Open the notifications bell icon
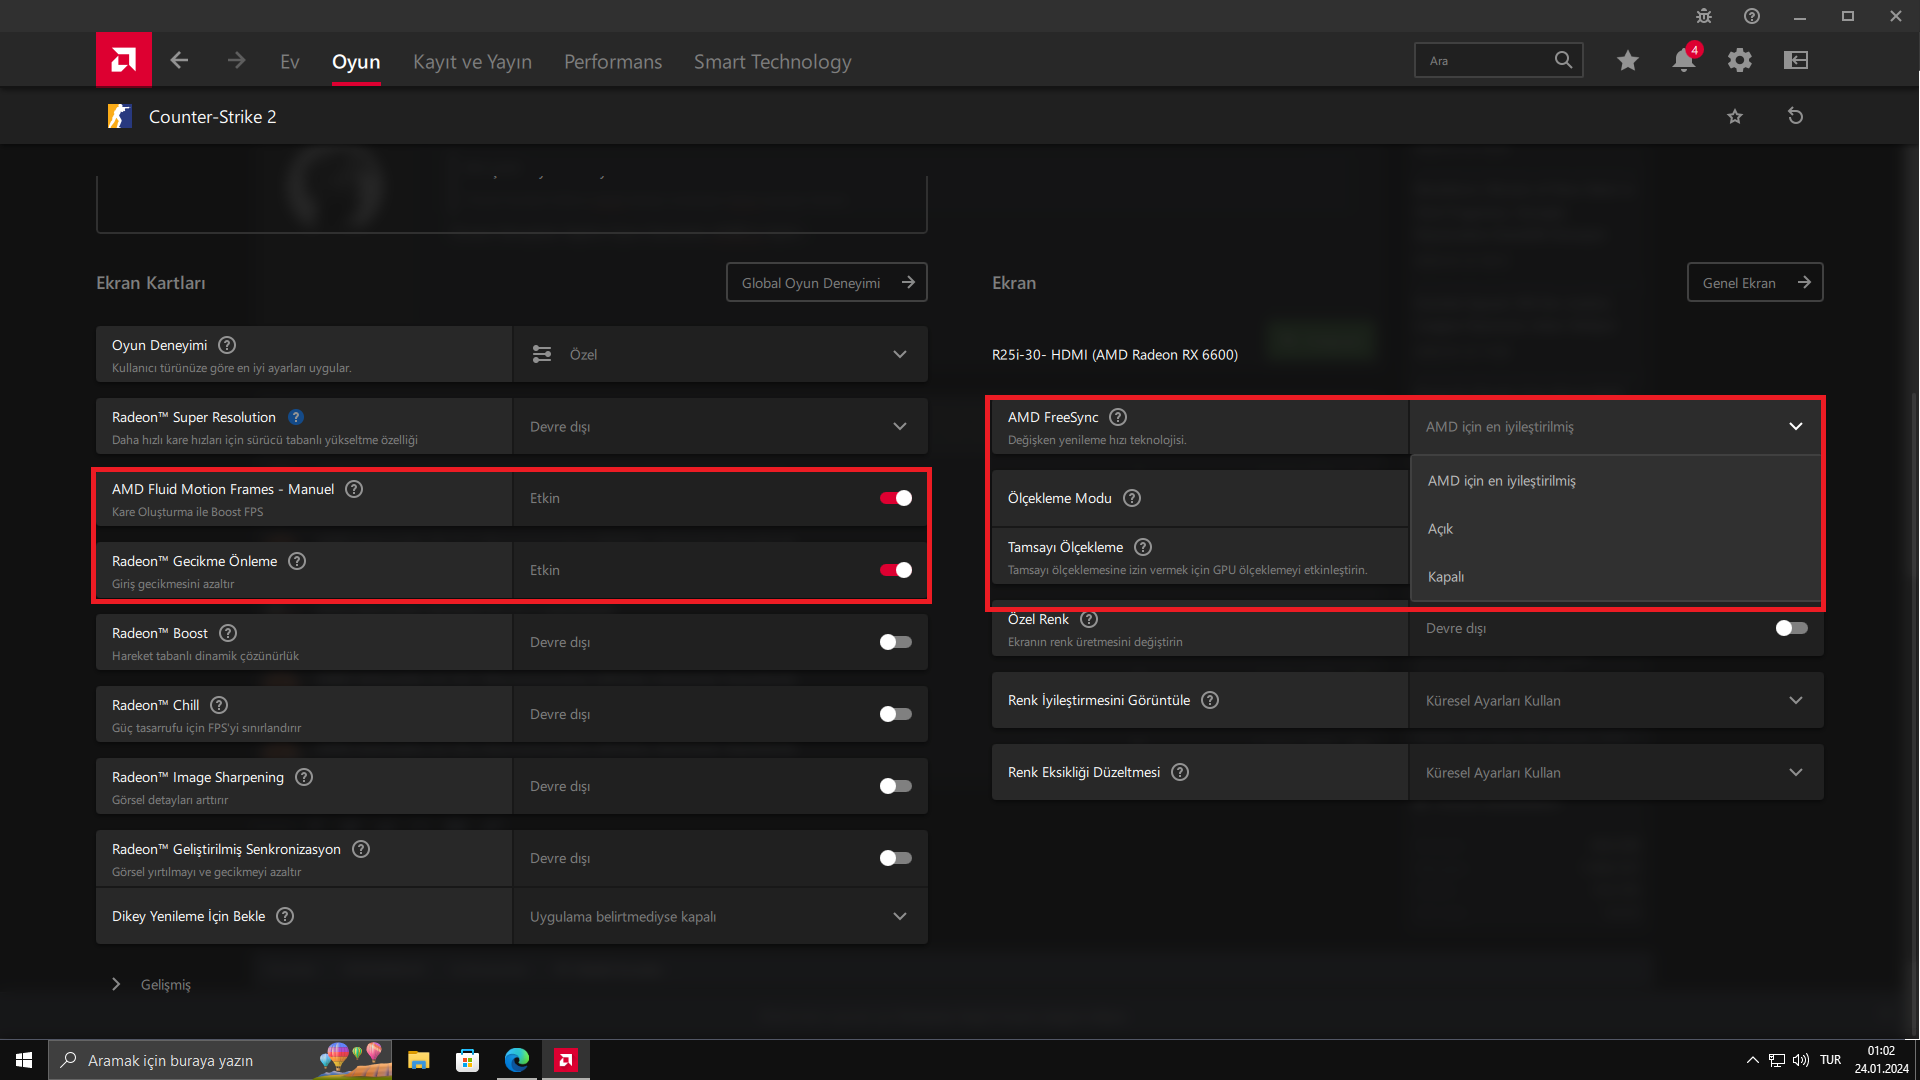The width and height of the screenshot is (1920, 1080). (x=1683, y=61)
